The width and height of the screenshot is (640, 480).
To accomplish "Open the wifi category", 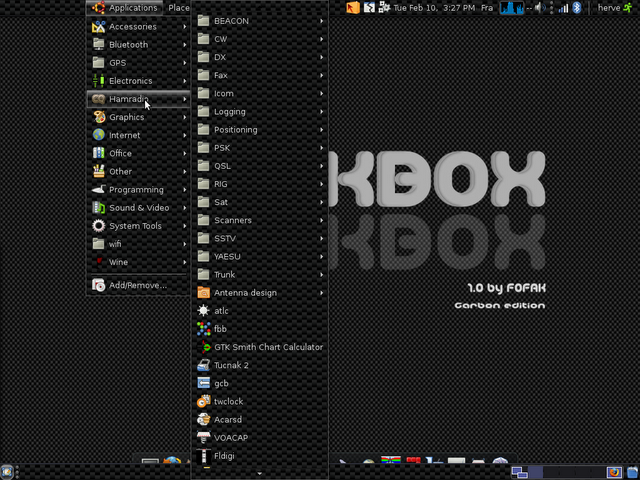I will (x=138, y=244).
